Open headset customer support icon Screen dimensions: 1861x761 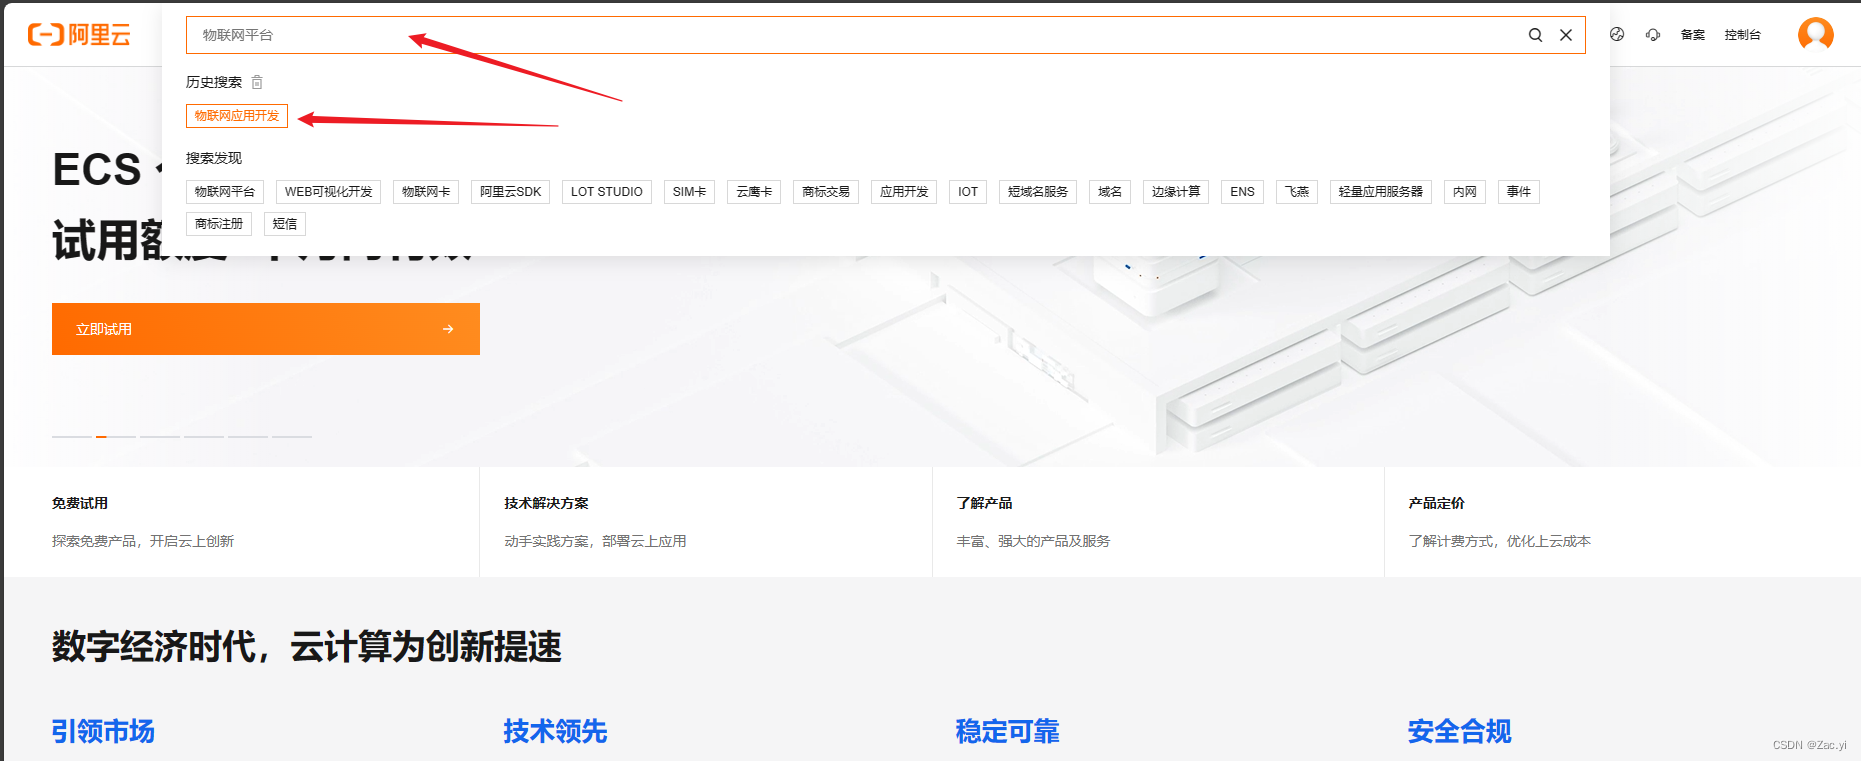[x=1653, y=34]
